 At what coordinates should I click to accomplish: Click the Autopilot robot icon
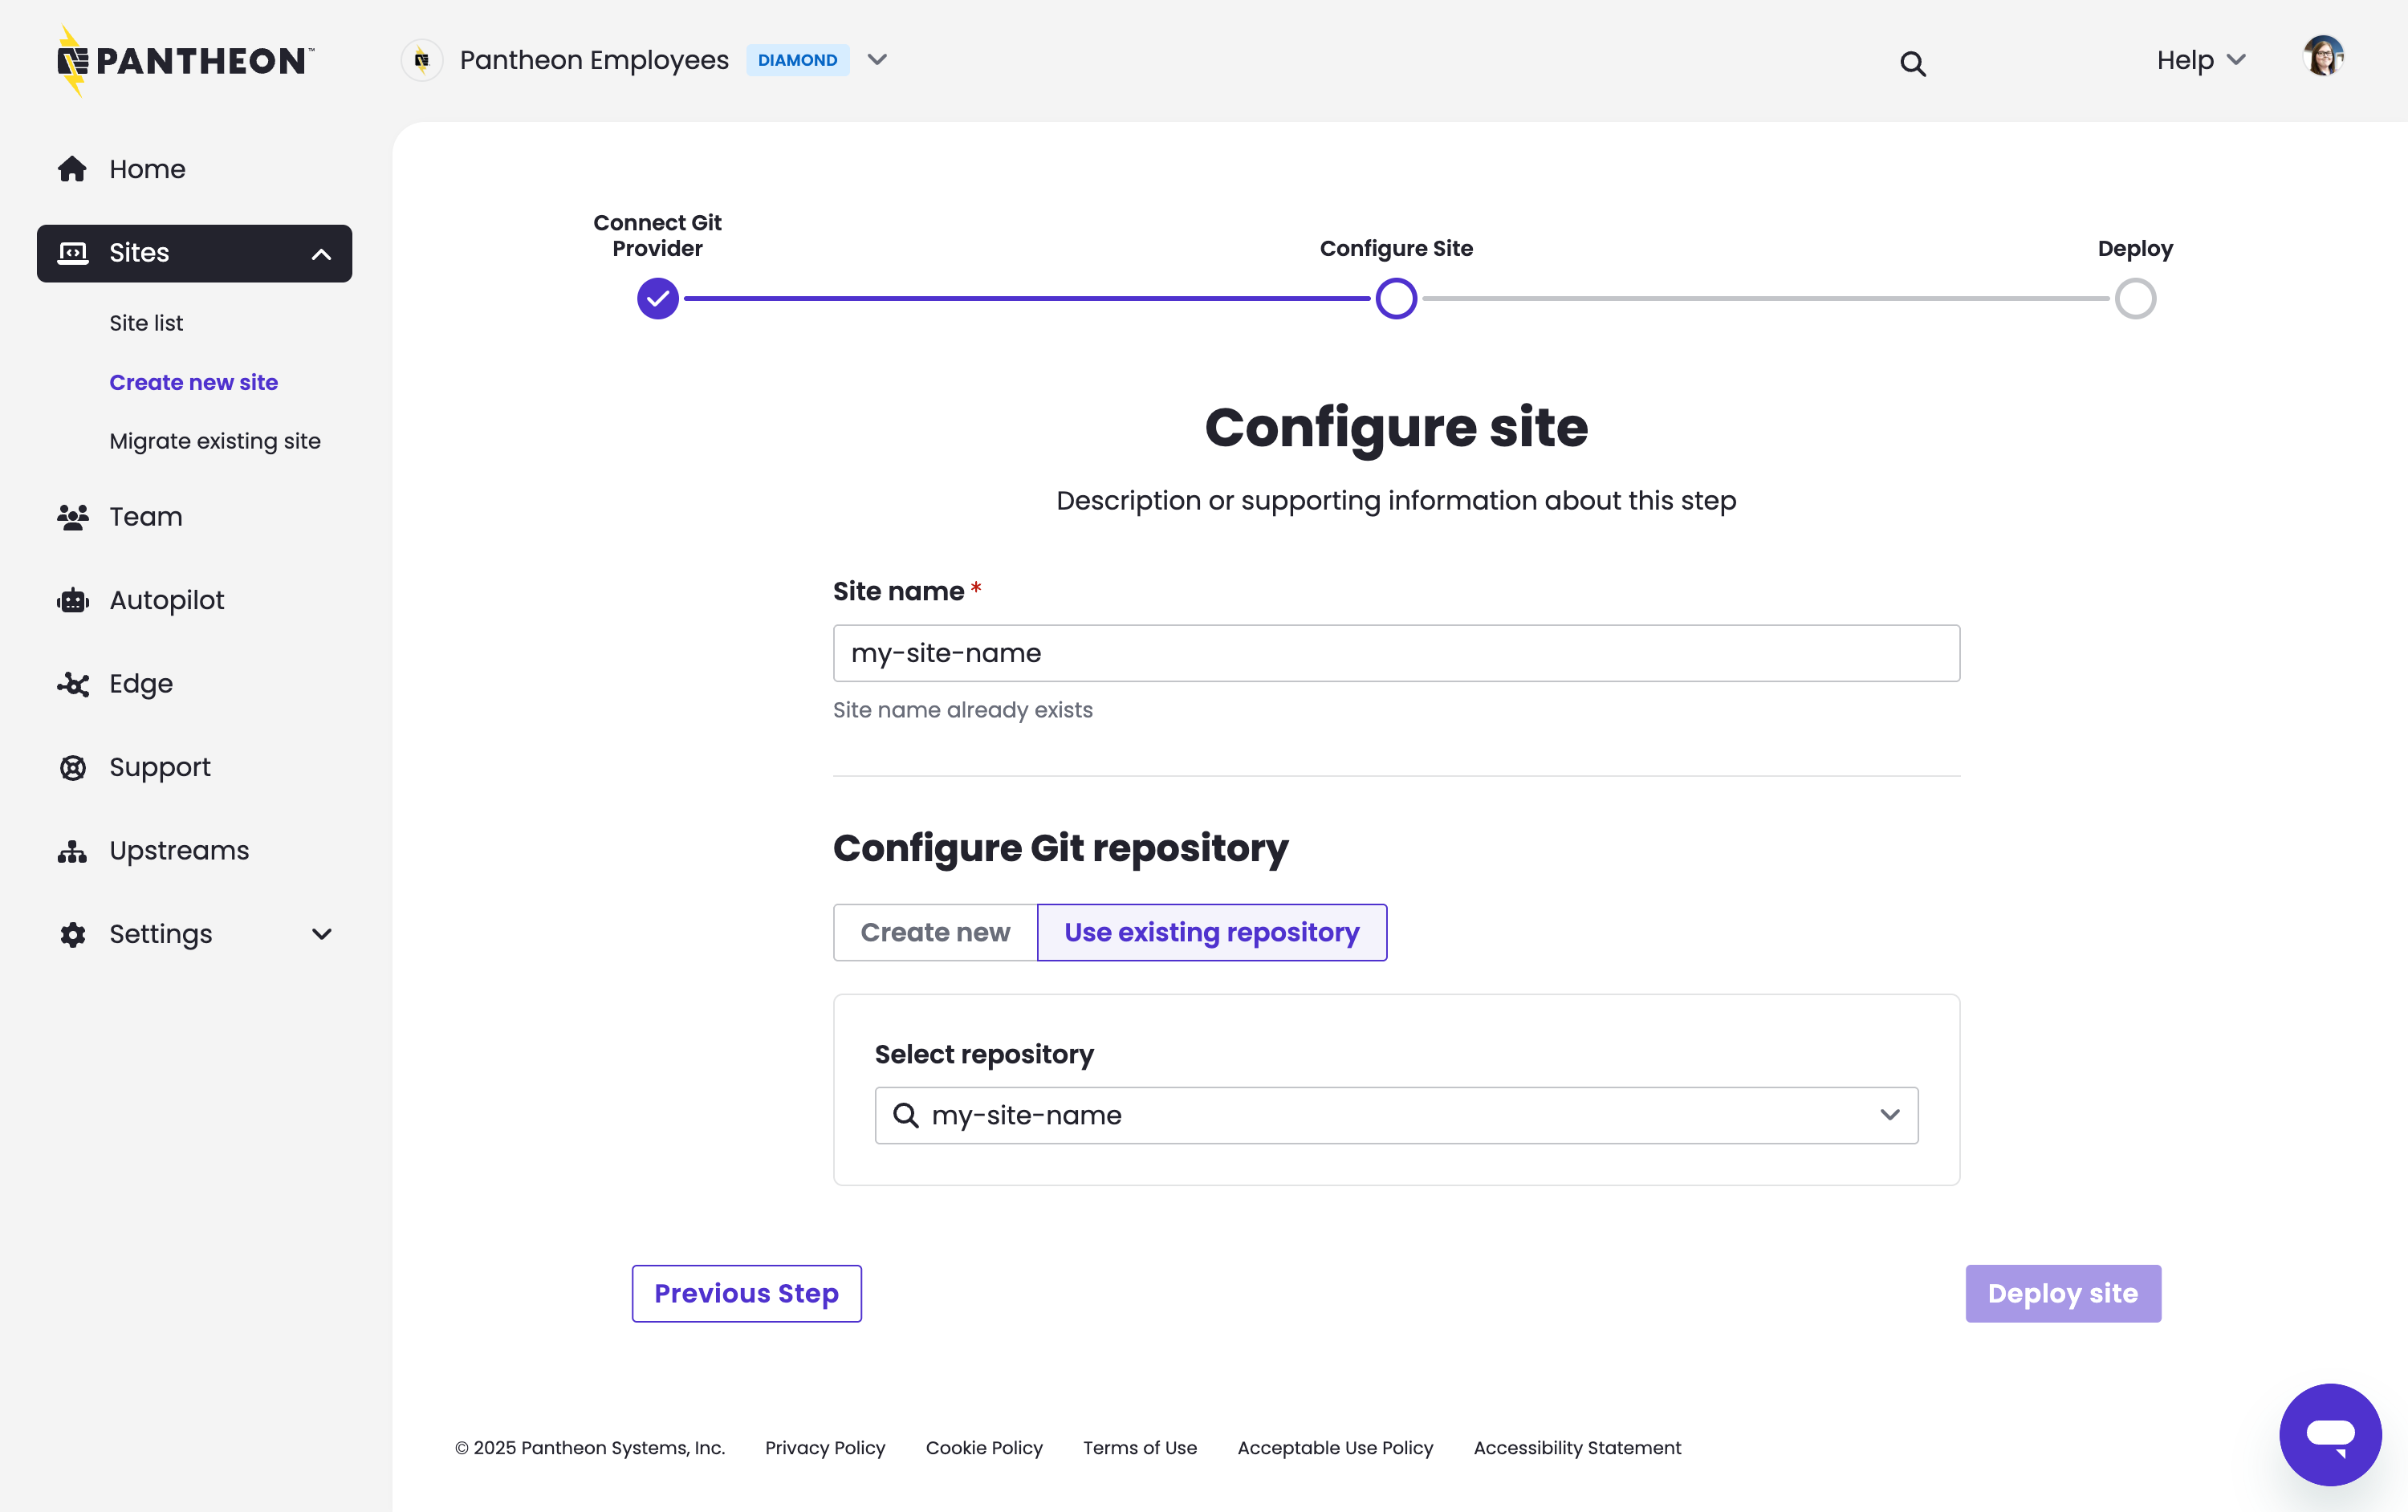tap(73, 600)
